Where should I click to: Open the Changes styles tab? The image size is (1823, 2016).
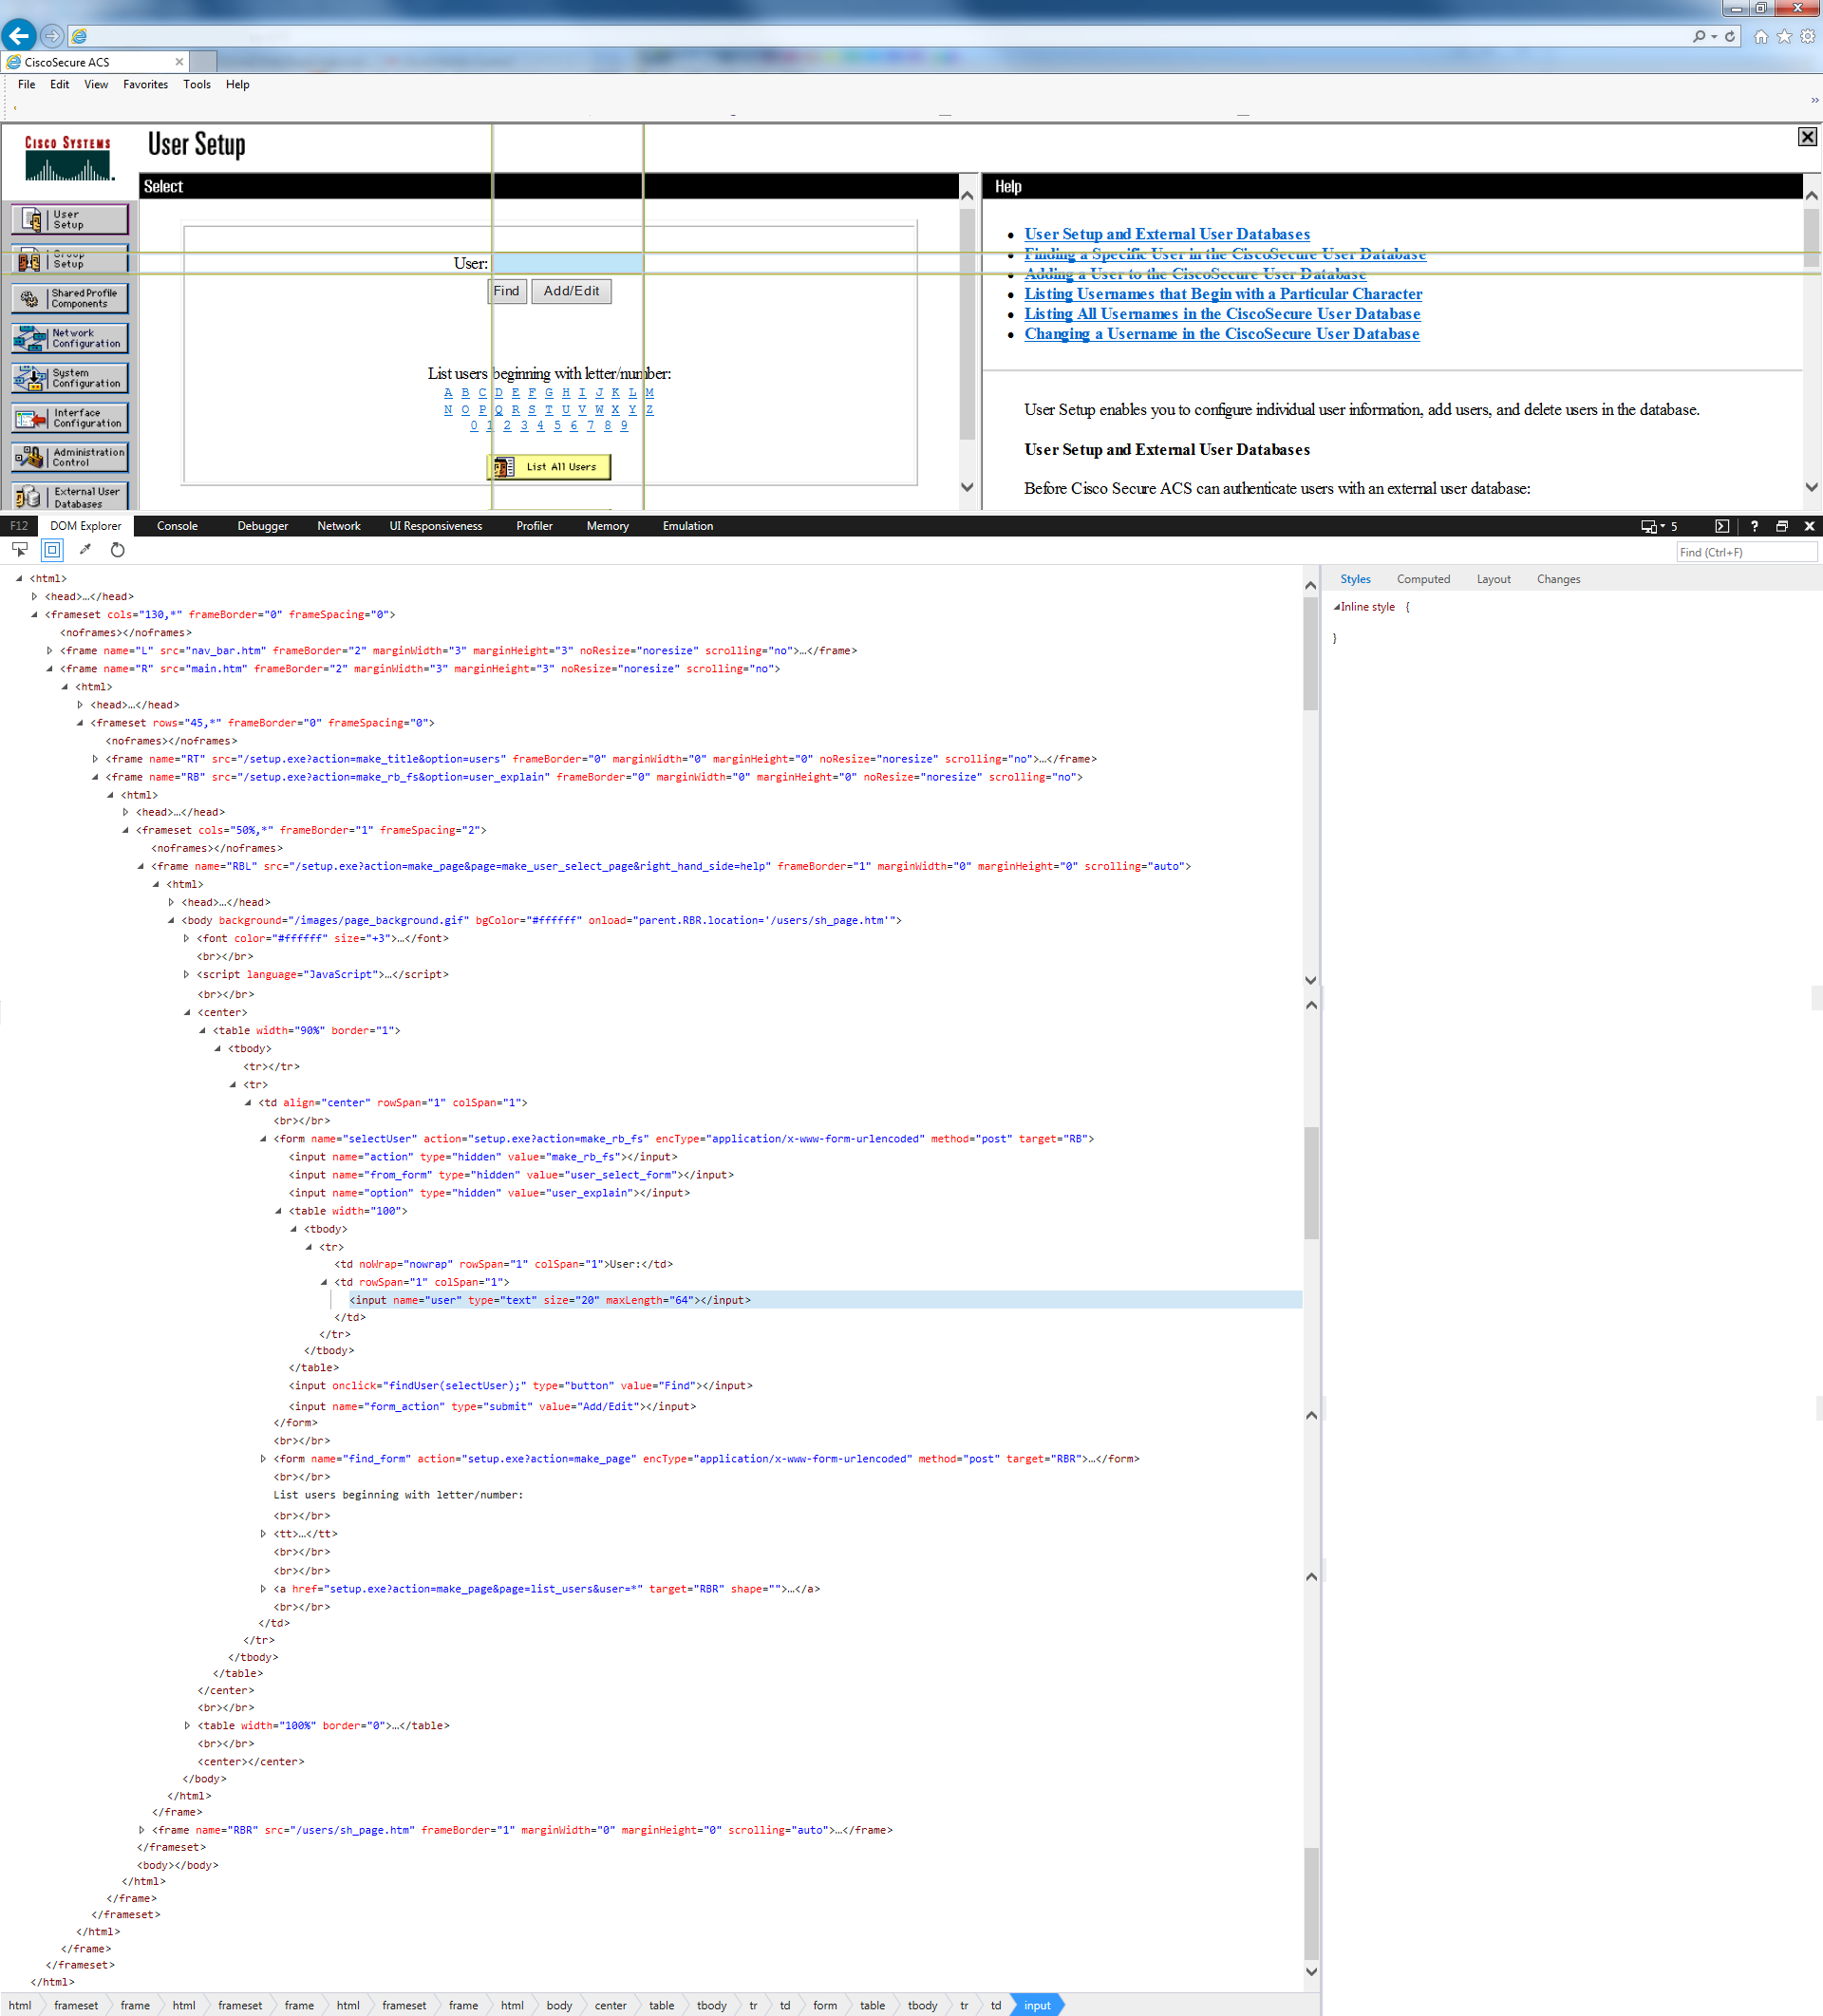point(1558,579)
